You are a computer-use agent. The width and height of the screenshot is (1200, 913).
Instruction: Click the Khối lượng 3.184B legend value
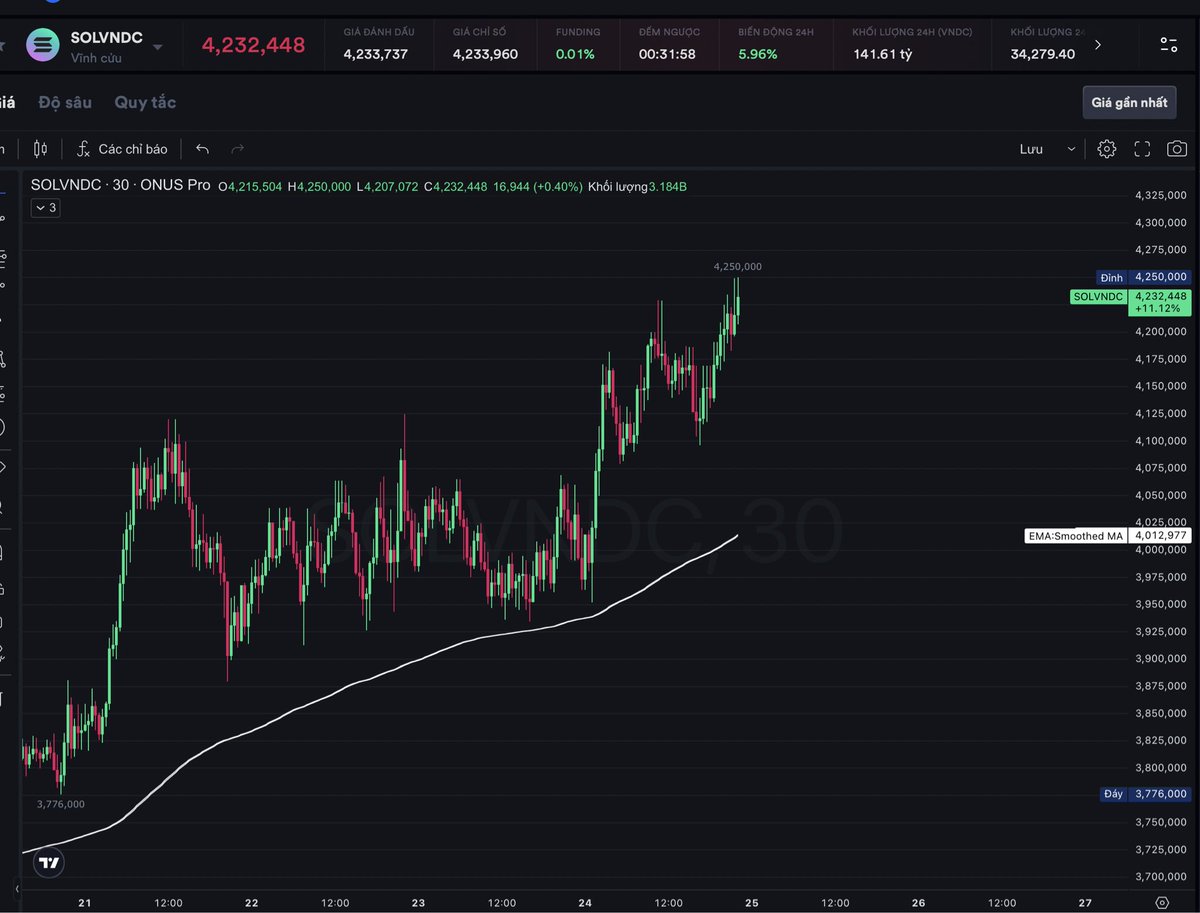637,187
